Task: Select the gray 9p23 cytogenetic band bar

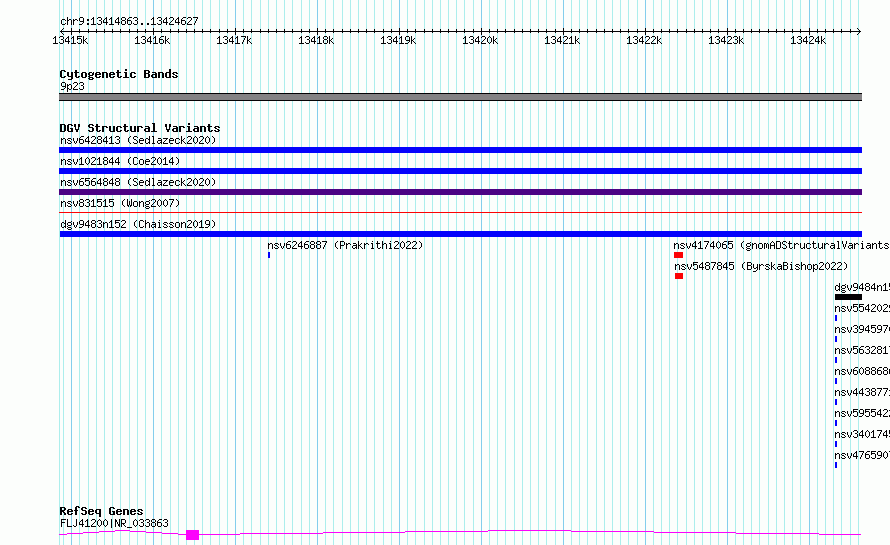Action: click(x=460, y=97)
